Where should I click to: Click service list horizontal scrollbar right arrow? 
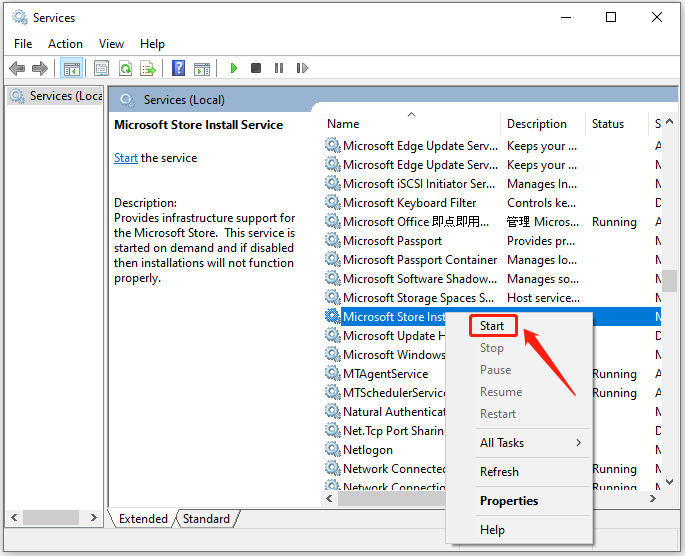point(653,498)
